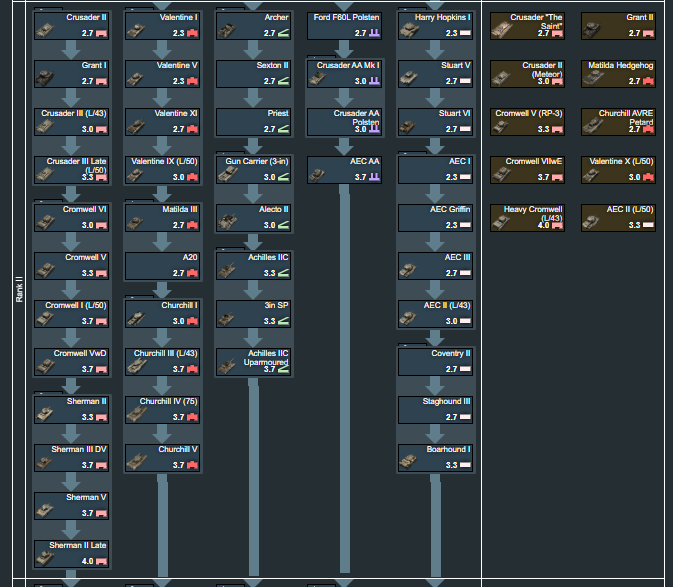Select the Valentine I tank thumbnail
Viewport: 673px width, 587px height.
[x=137, y=30]
